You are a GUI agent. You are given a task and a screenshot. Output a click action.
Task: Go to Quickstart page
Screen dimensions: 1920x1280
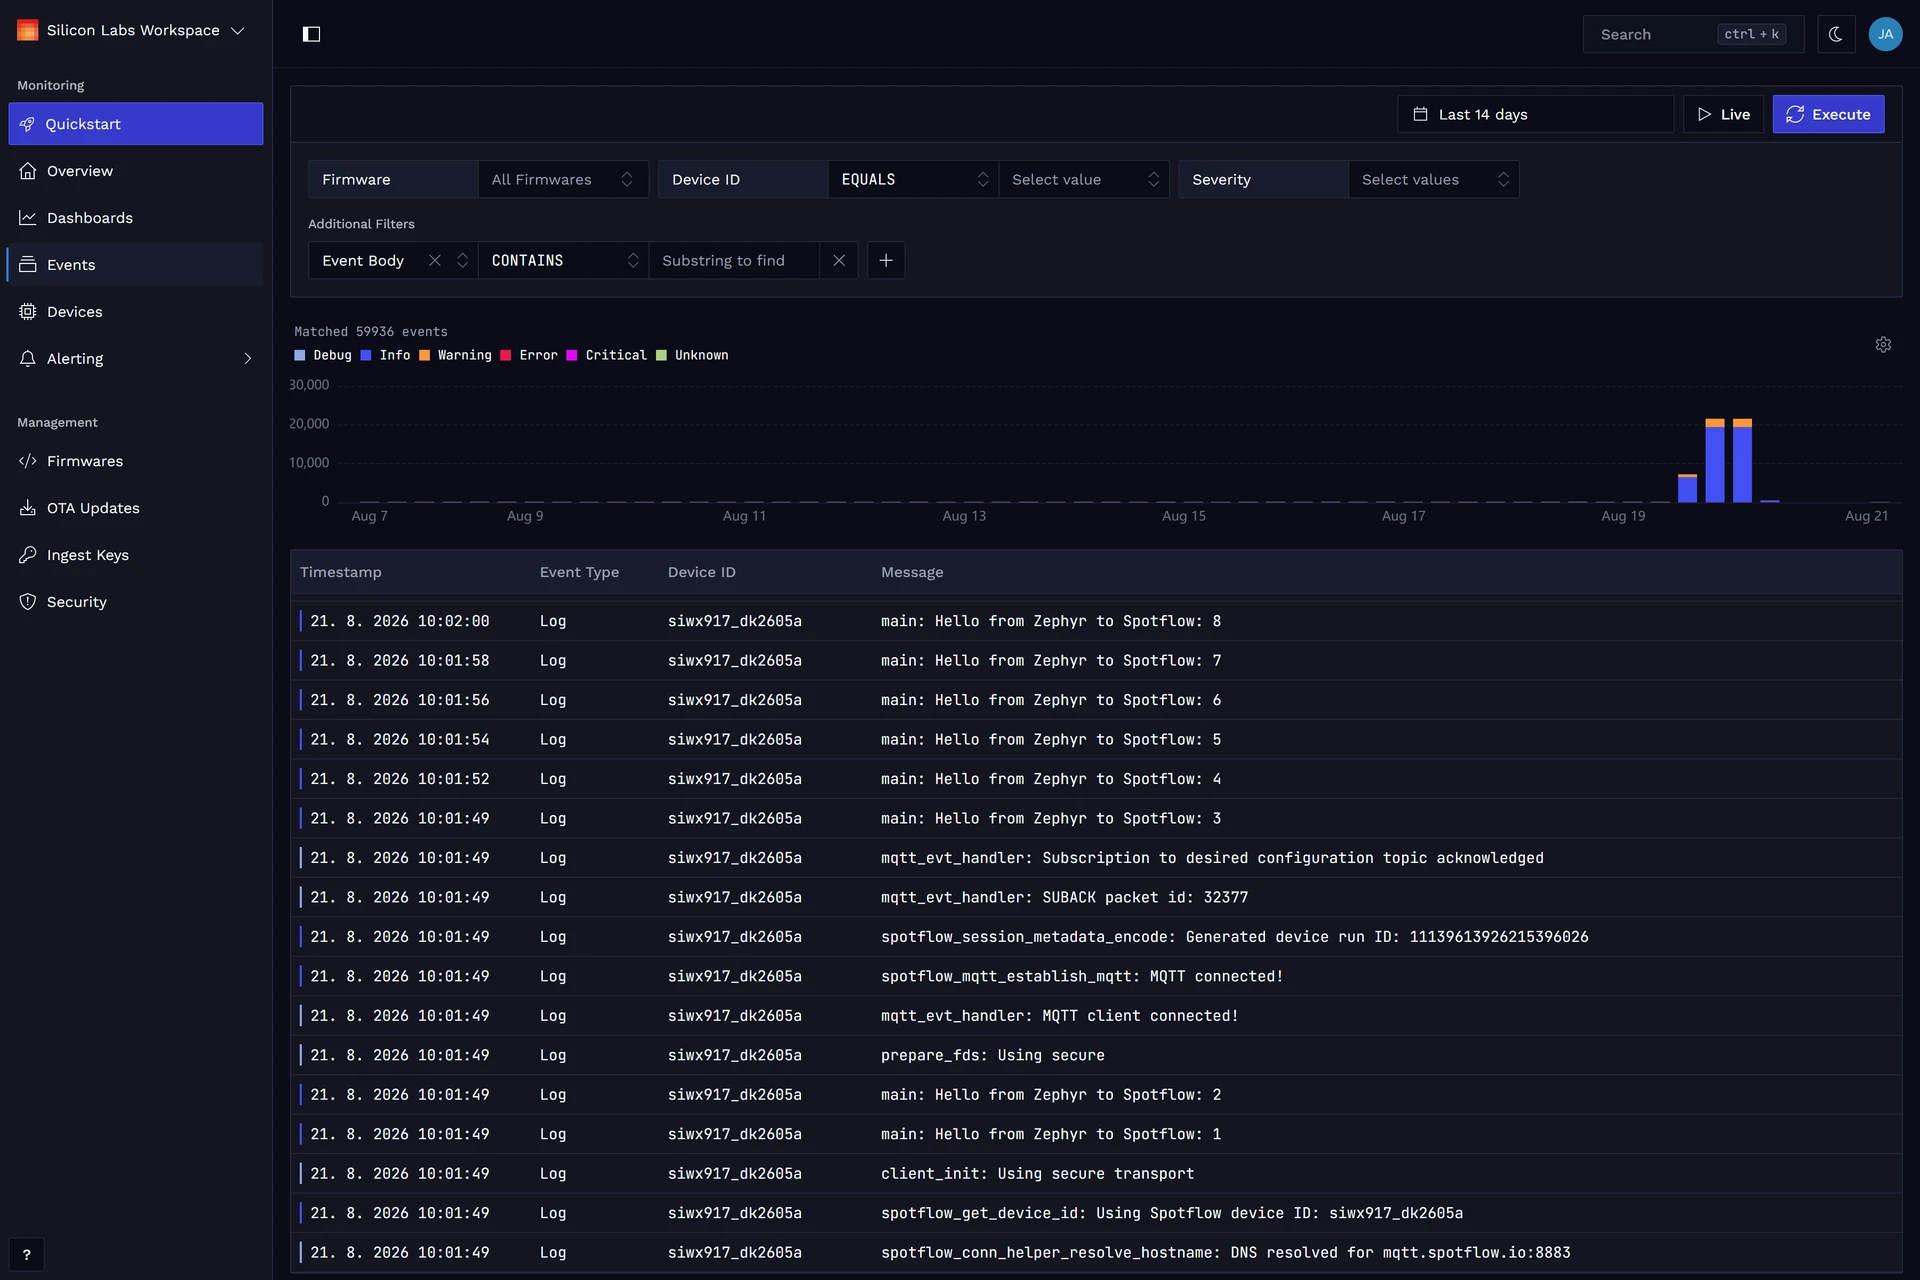136,124
